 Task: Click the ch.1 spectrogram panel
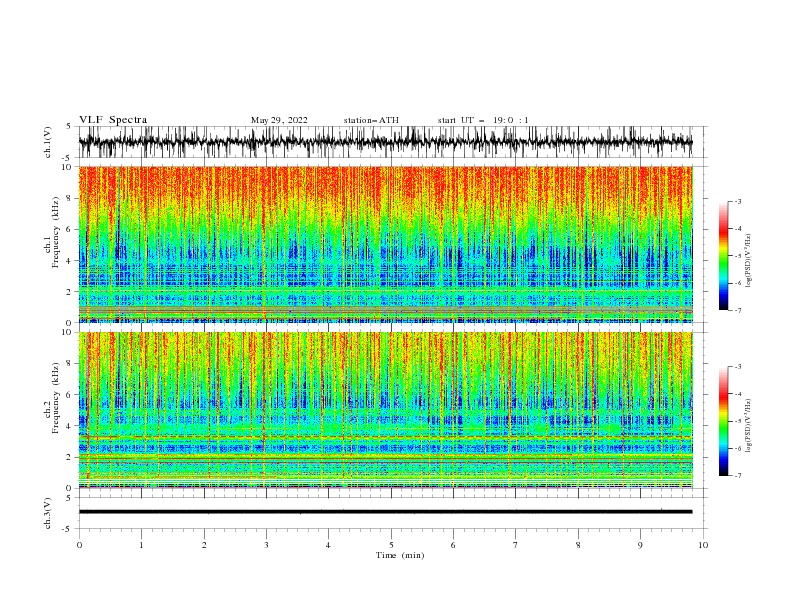[x=385, y=244]
